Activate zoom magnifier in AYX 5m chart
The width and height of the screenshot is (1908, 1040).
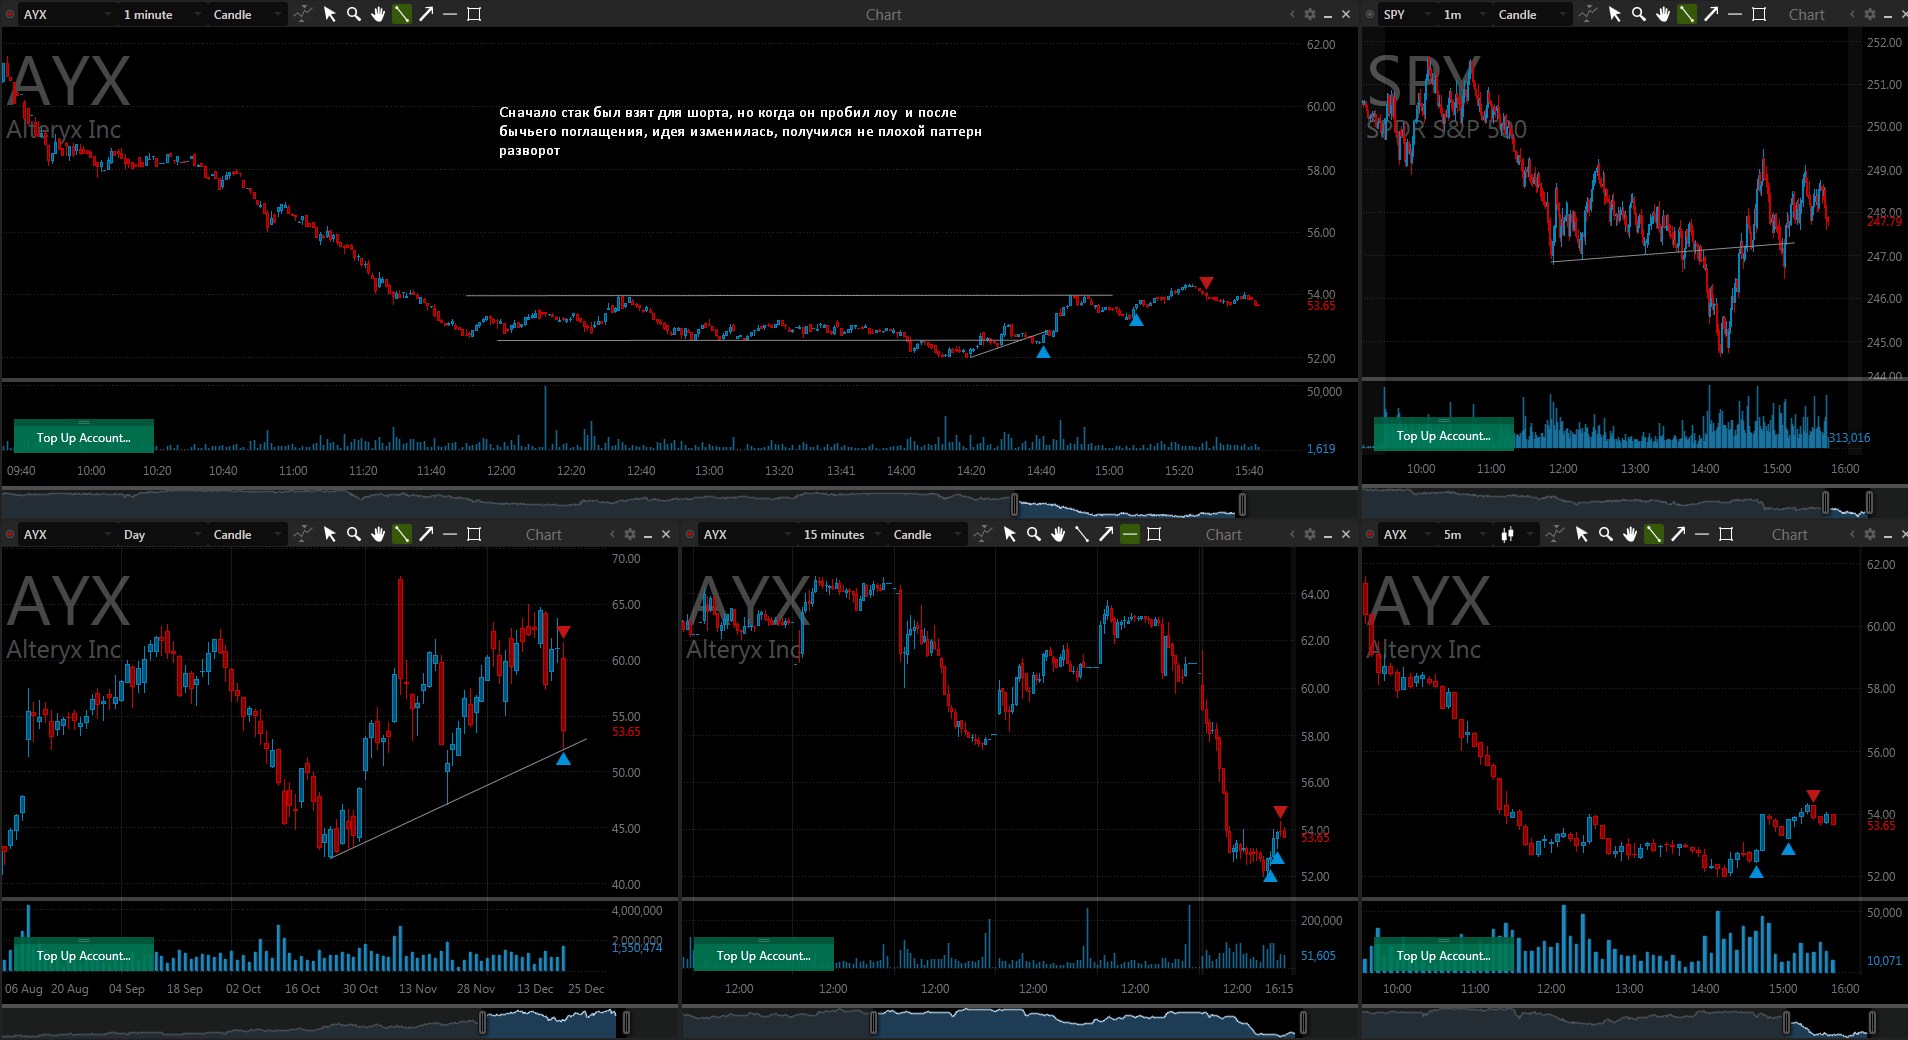(x=1606, y=534)
